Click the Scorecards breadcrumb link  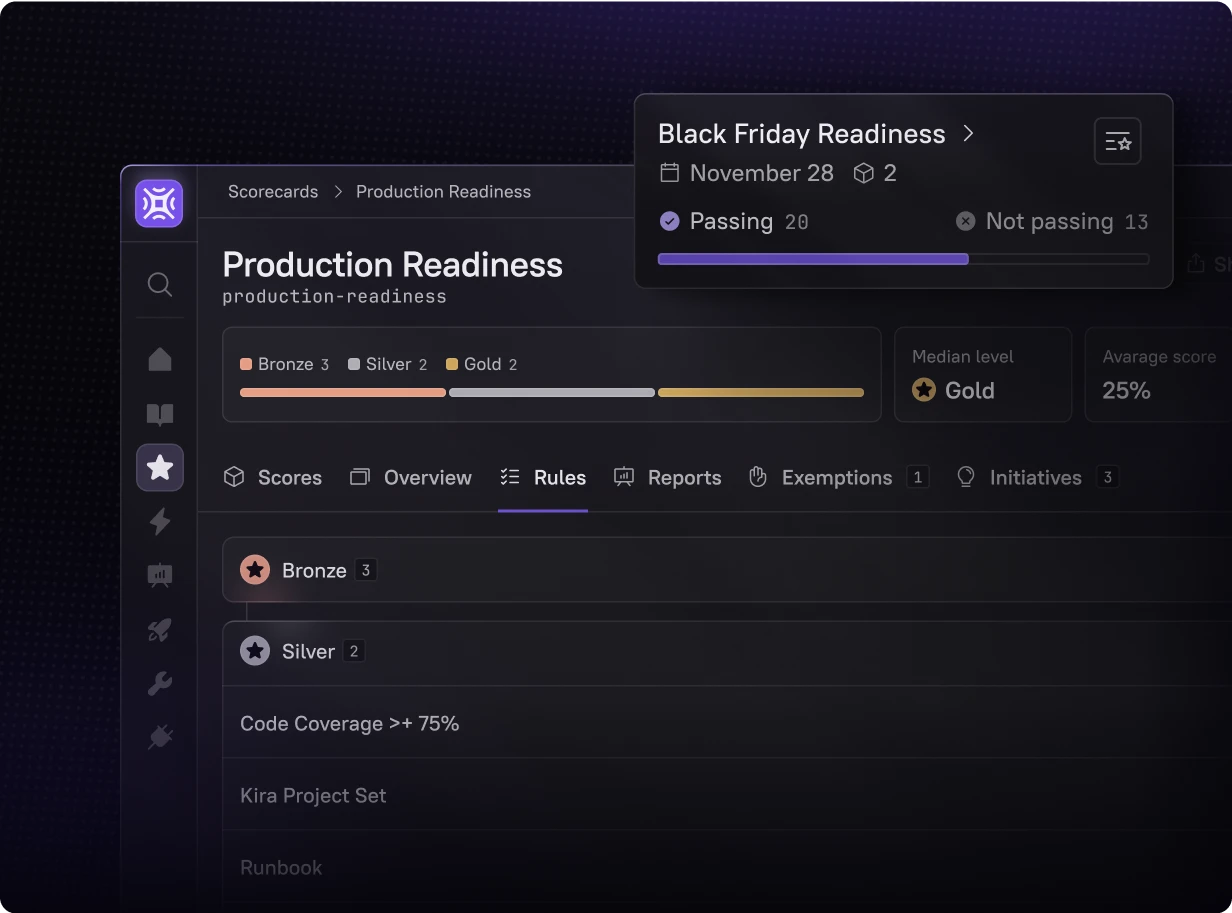(273, 191)
